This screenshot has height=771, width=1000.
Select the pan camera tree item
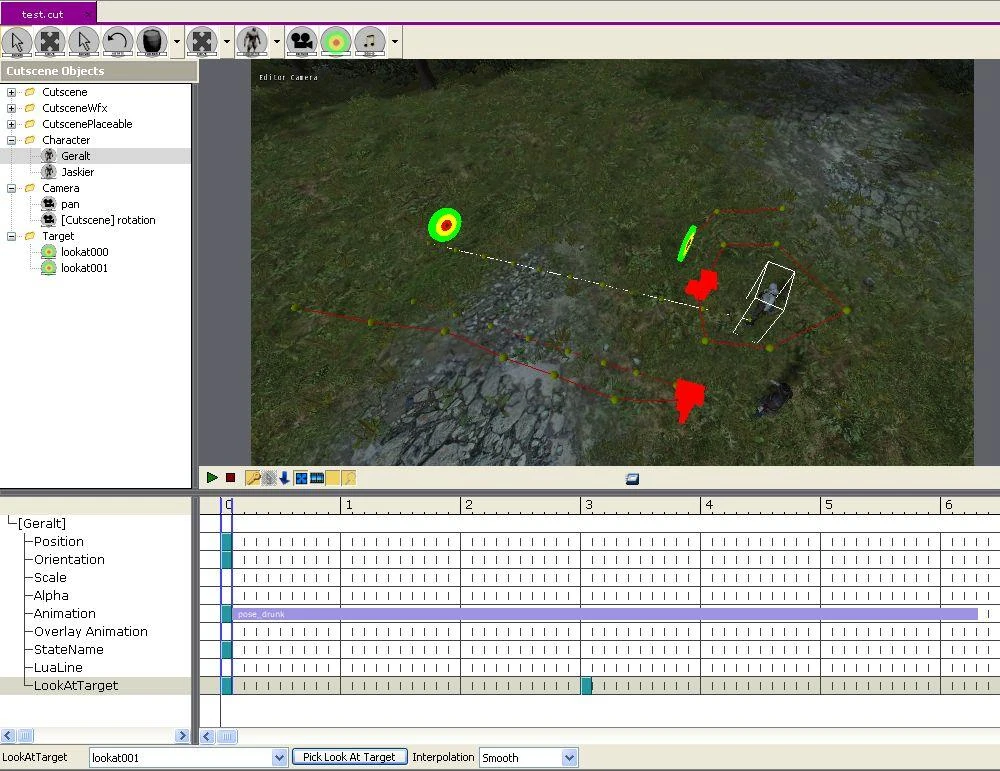click(70, 204)
